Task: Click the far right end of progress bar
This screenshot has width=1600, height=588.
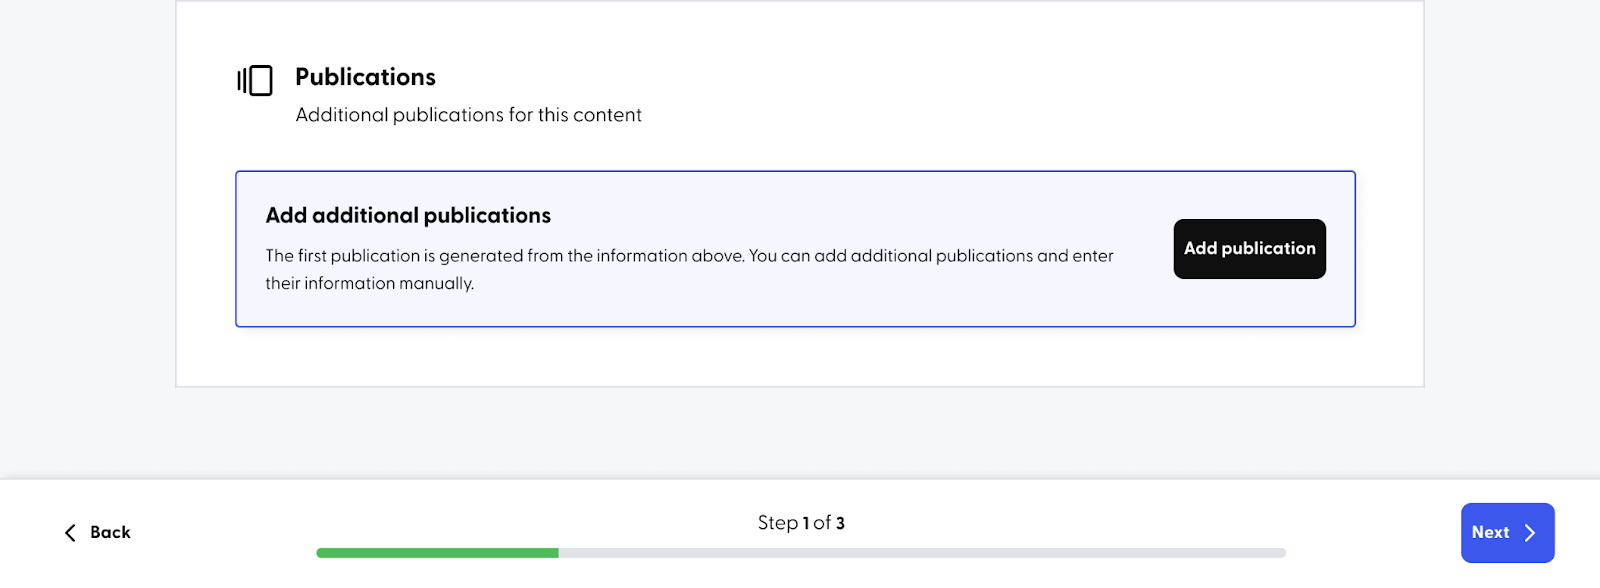Action: pos(1281,553)
